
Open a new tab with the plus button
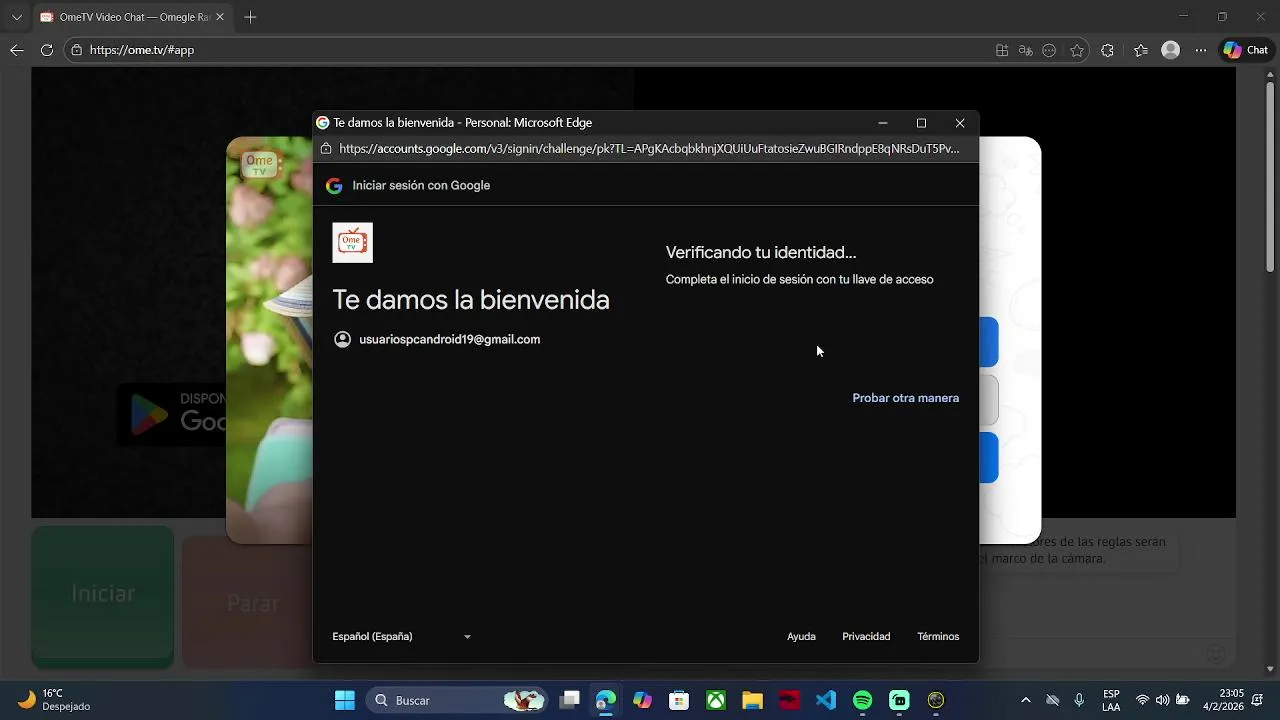pyautogui.click(x=250, y=17)
